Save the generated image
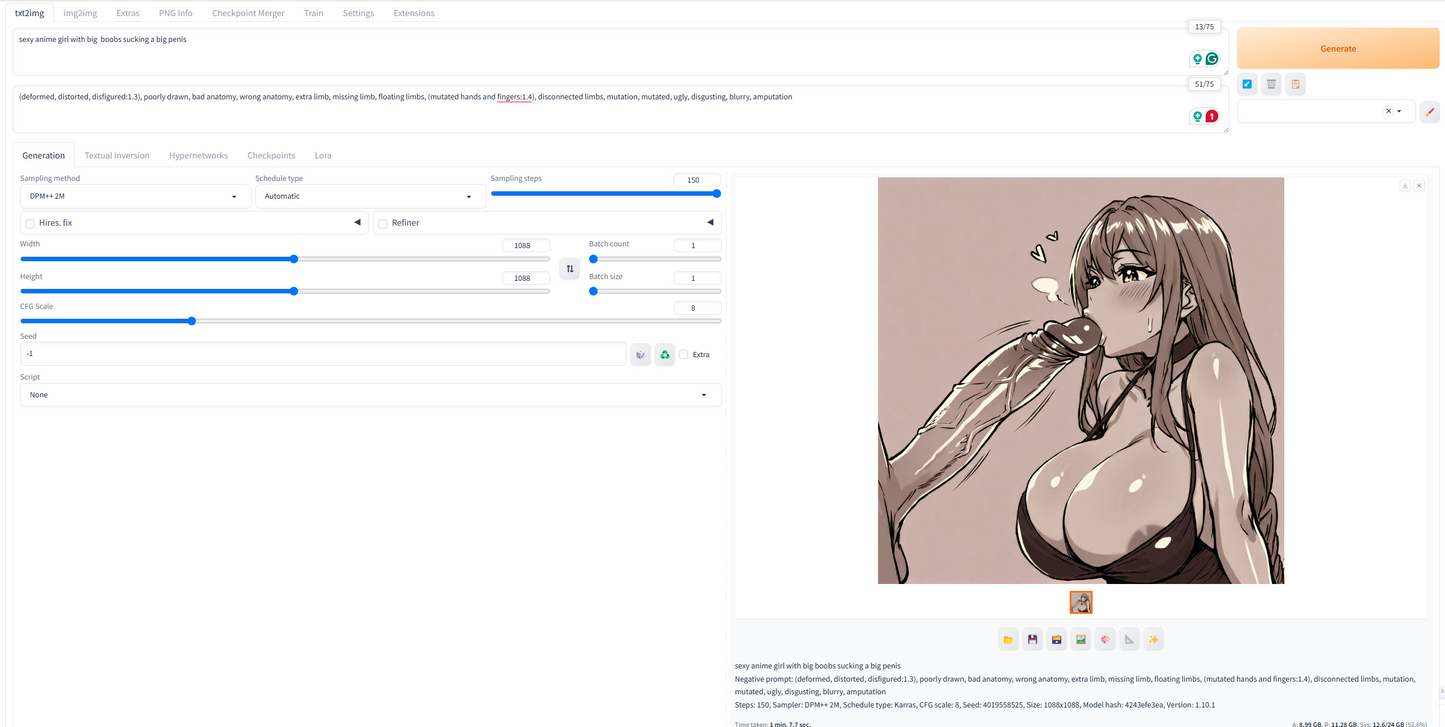 (x=1032, y=639)
